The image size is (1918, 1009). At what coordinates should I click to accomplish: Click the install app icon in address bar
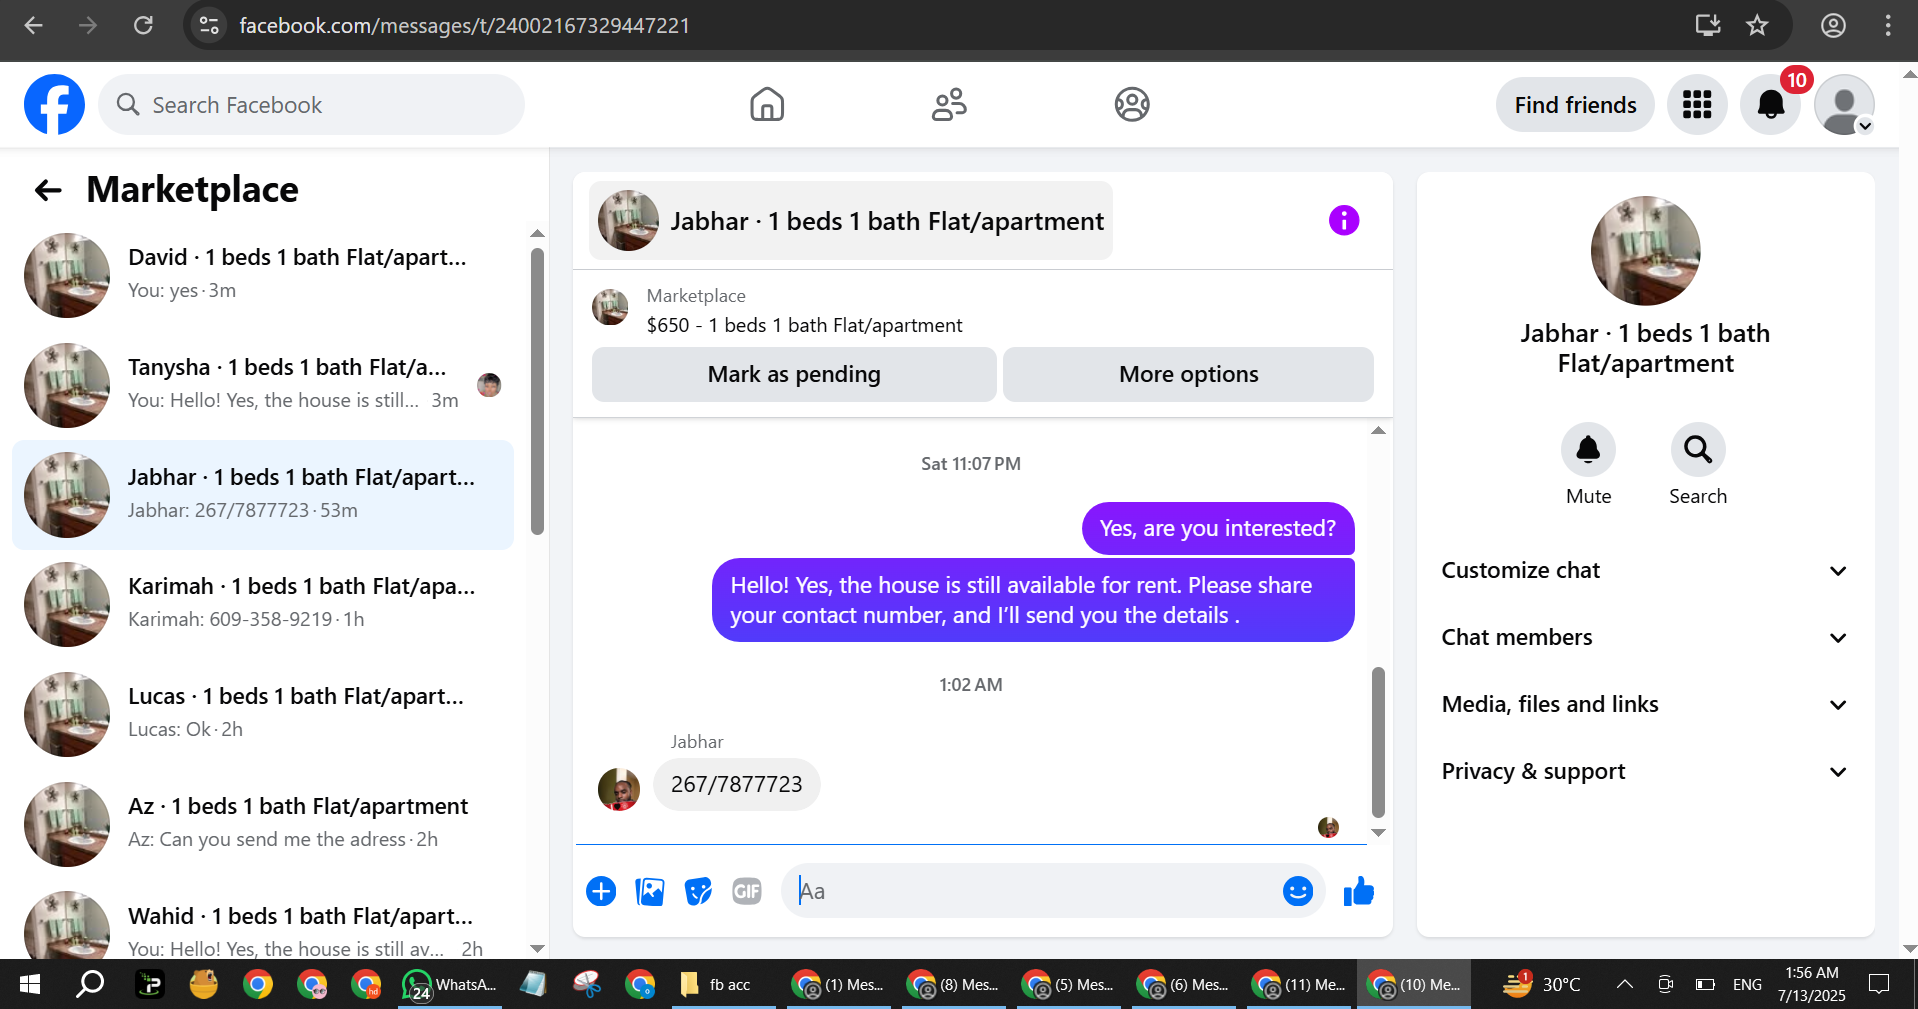tap(1708, 25)
